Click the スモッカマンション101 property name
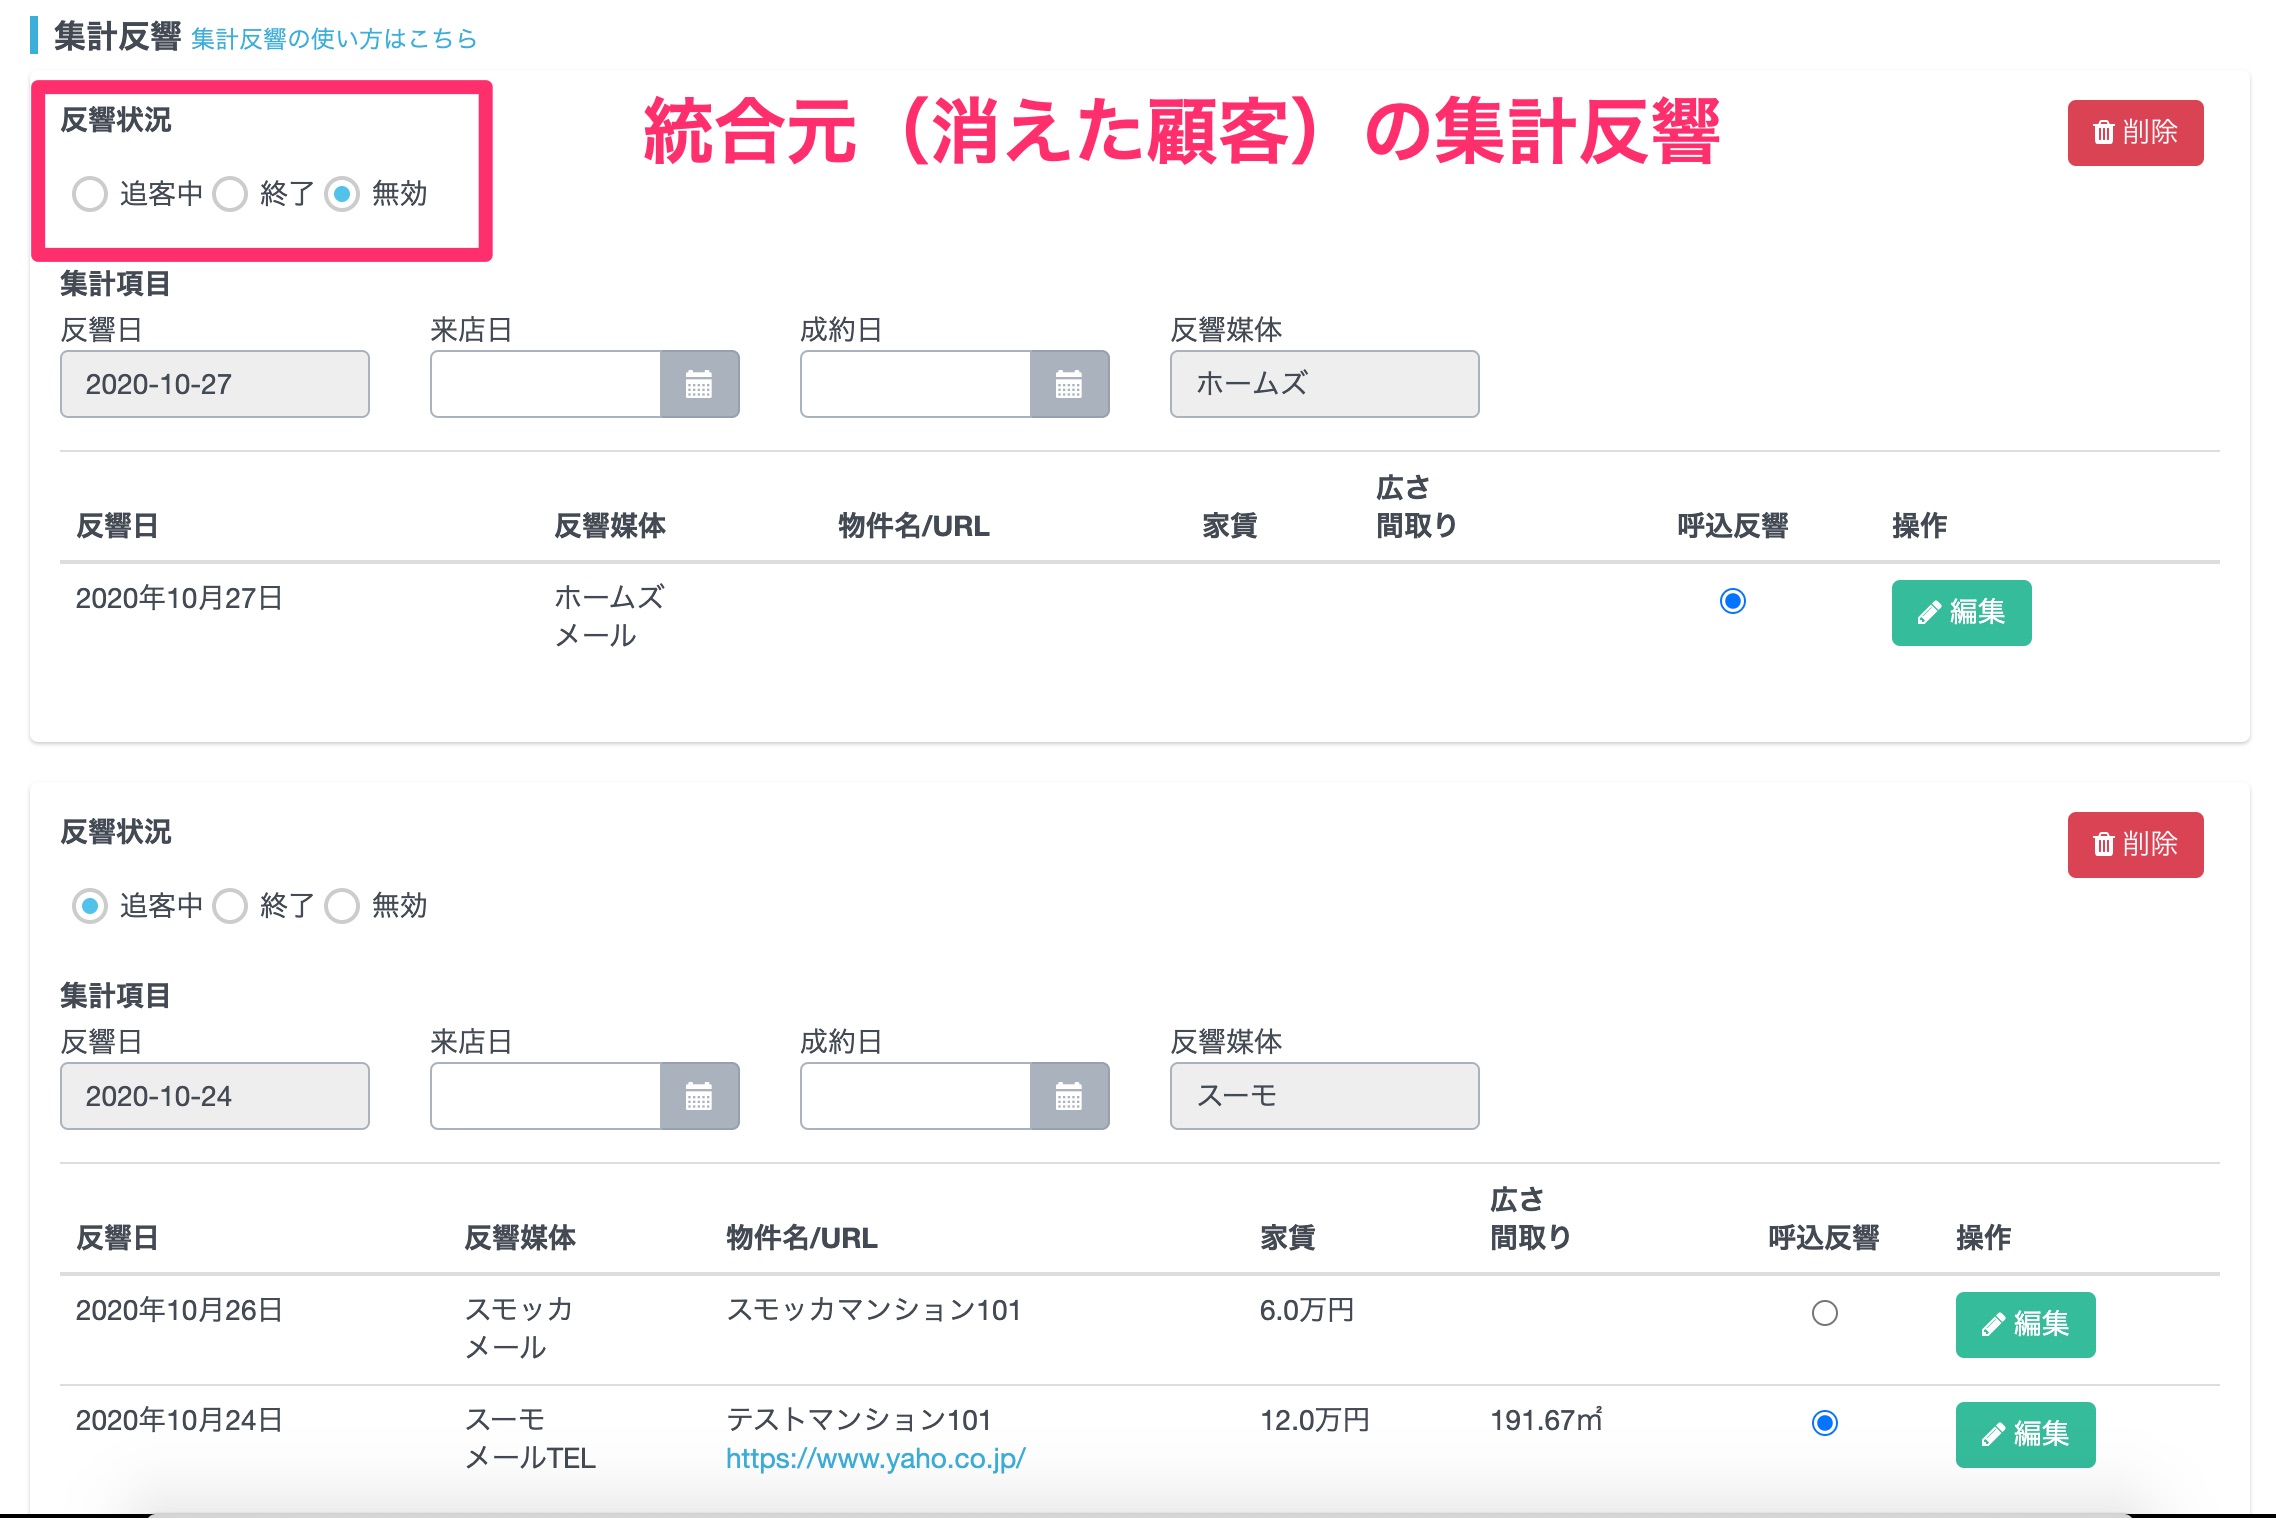Image resolution: width=2276 pixels, height=1518 pixels. pos(874,1310)
